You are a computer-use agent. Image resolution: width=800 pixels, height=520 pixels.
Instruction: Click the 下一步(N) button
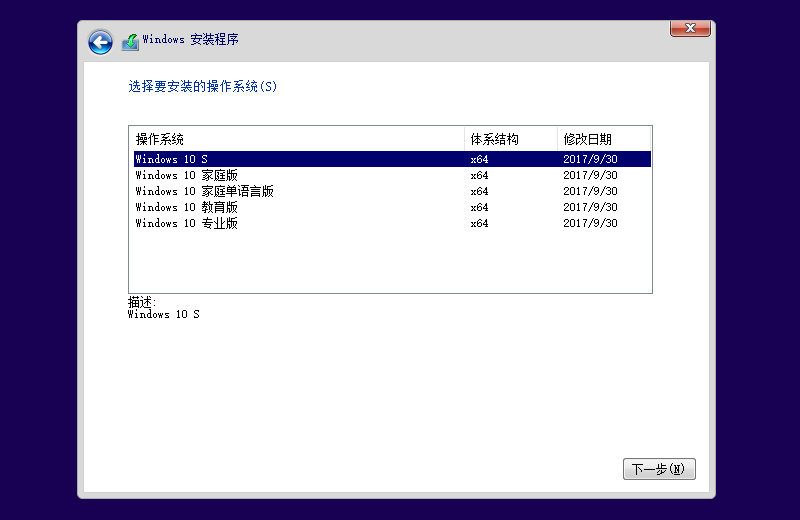[659, 468]
